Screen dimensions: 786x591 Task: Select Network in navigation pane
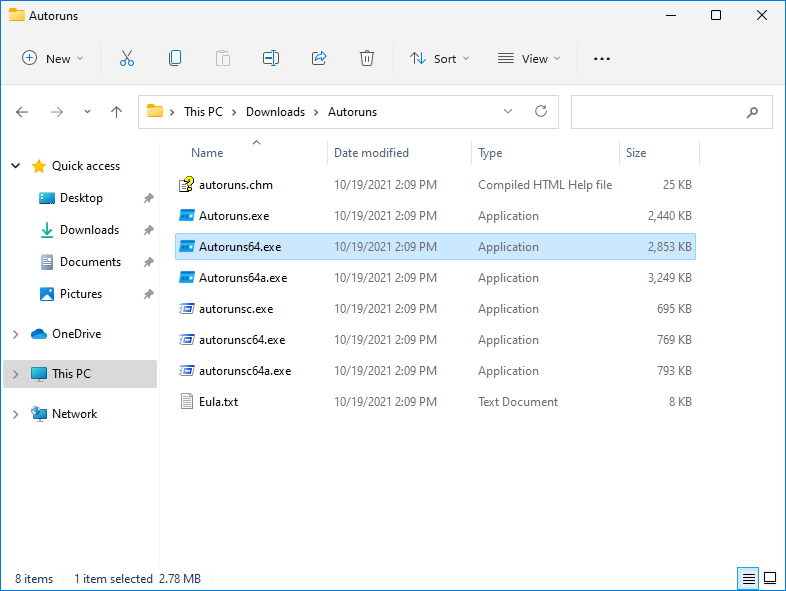pos(74,414)
